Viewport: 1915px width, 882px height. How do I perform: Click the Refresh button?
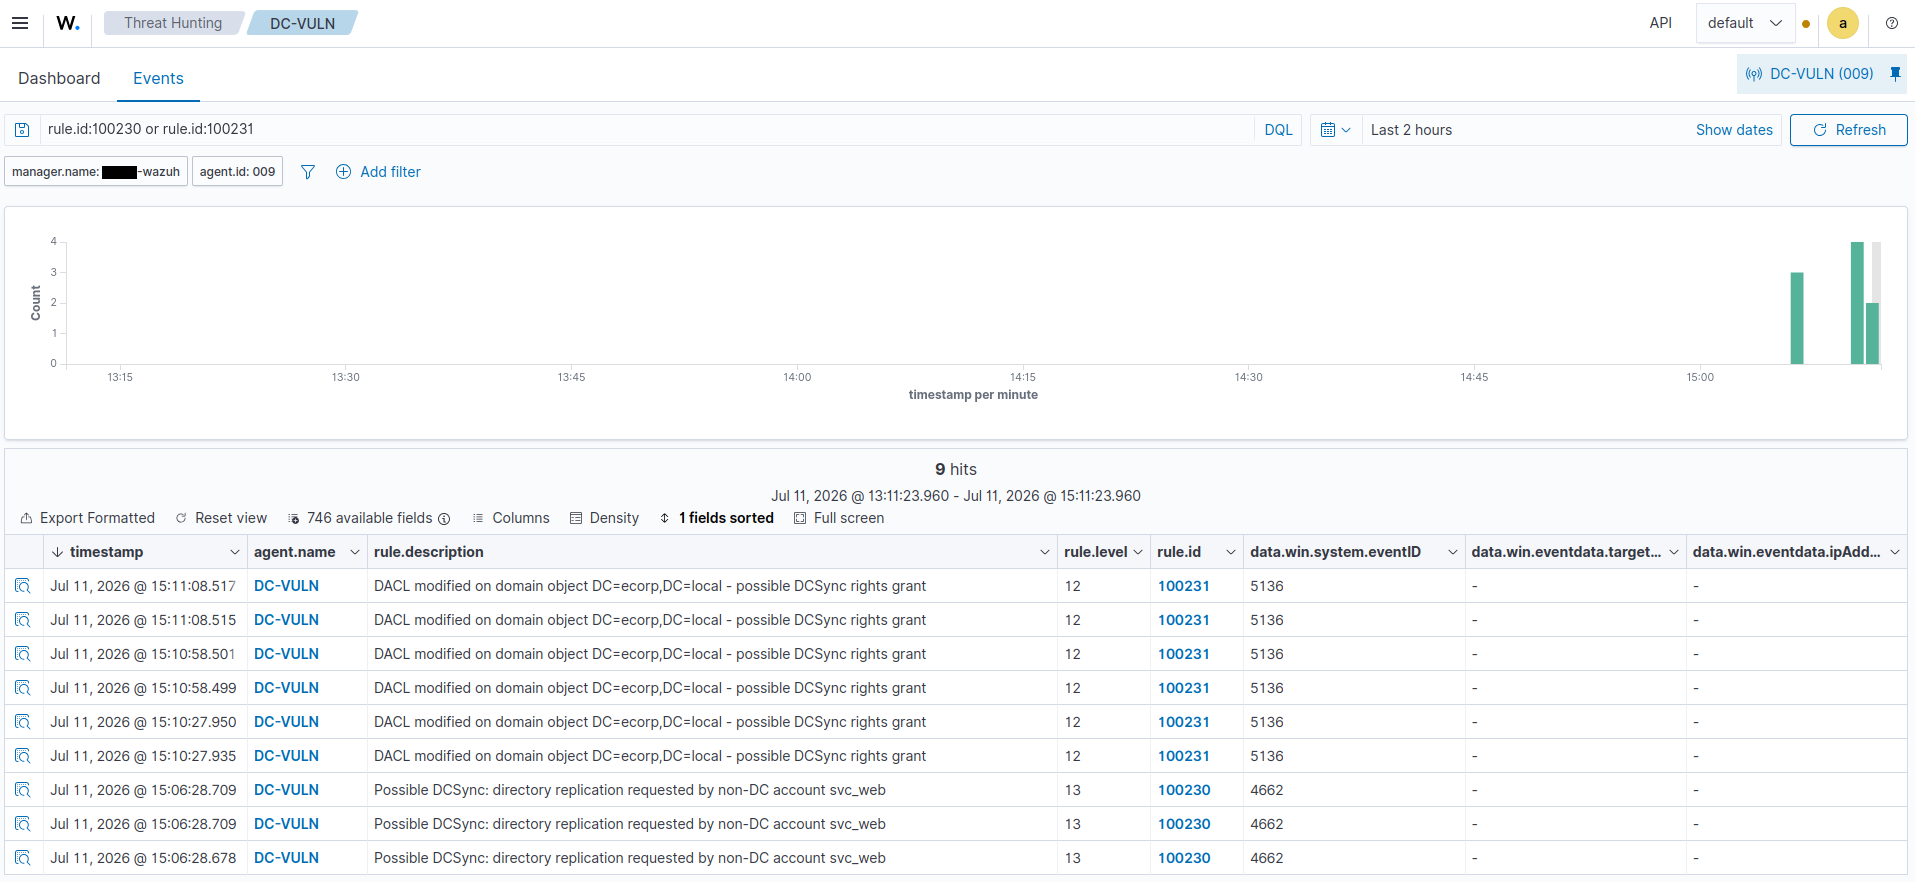pos(1848,130)
